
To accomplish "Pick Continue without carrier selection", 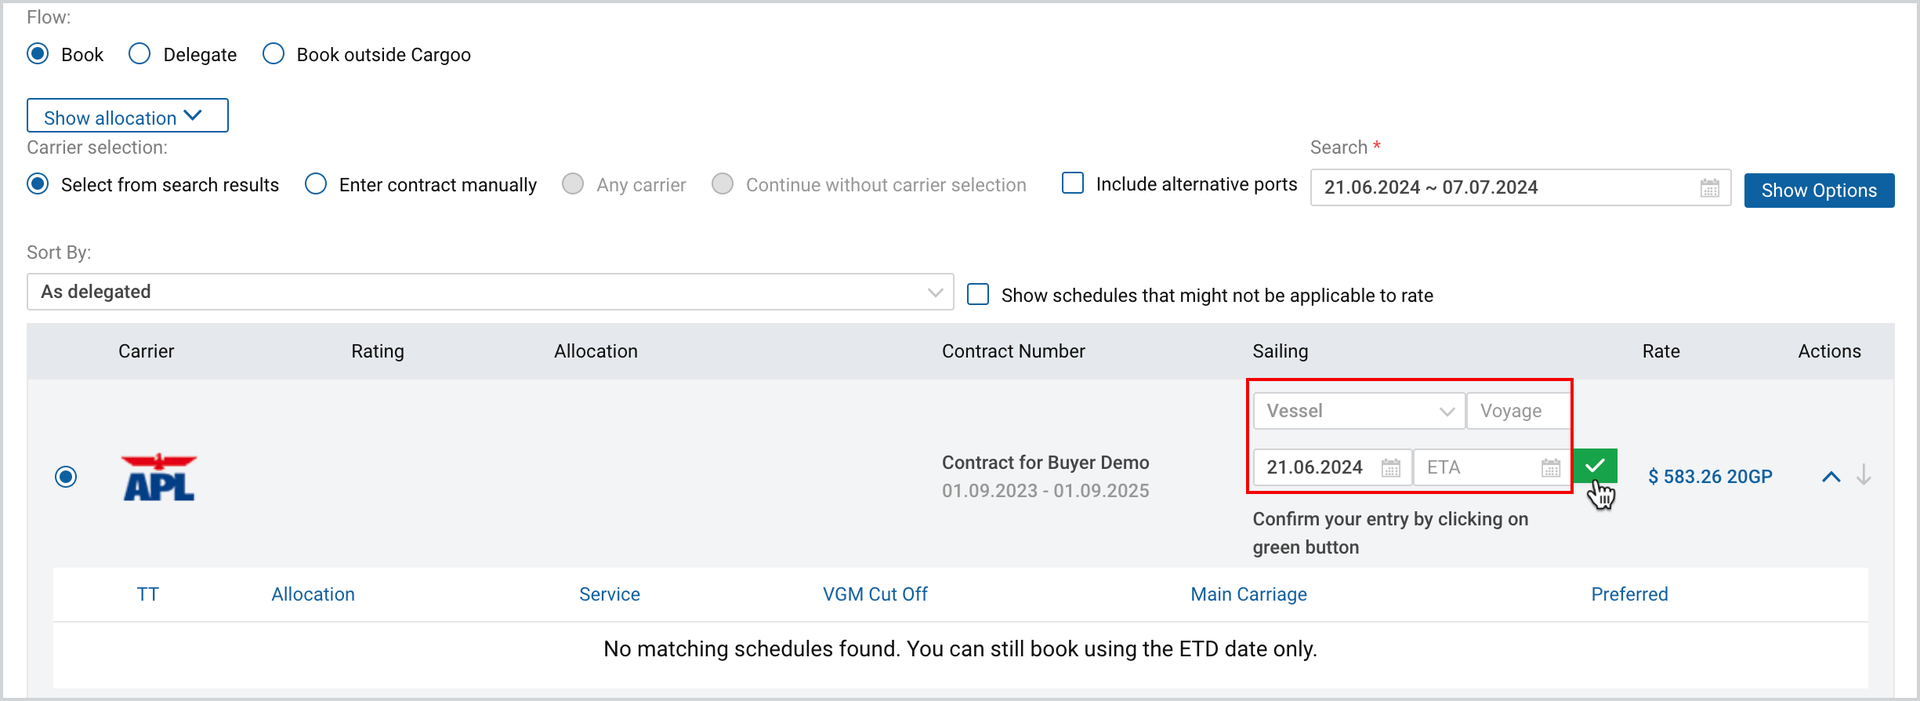I will 722,184.
